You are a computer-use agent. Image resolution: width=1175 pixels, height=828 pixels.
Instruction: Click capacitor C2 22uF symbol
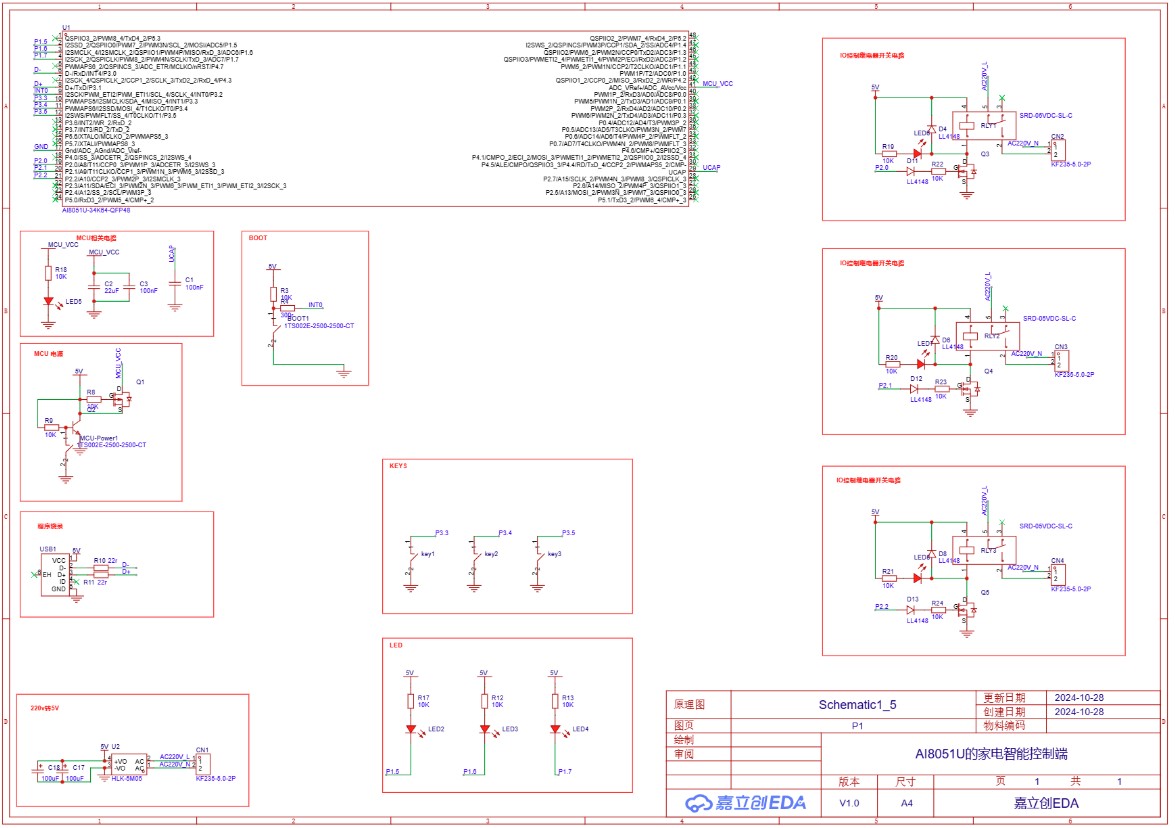click(94, 287)
